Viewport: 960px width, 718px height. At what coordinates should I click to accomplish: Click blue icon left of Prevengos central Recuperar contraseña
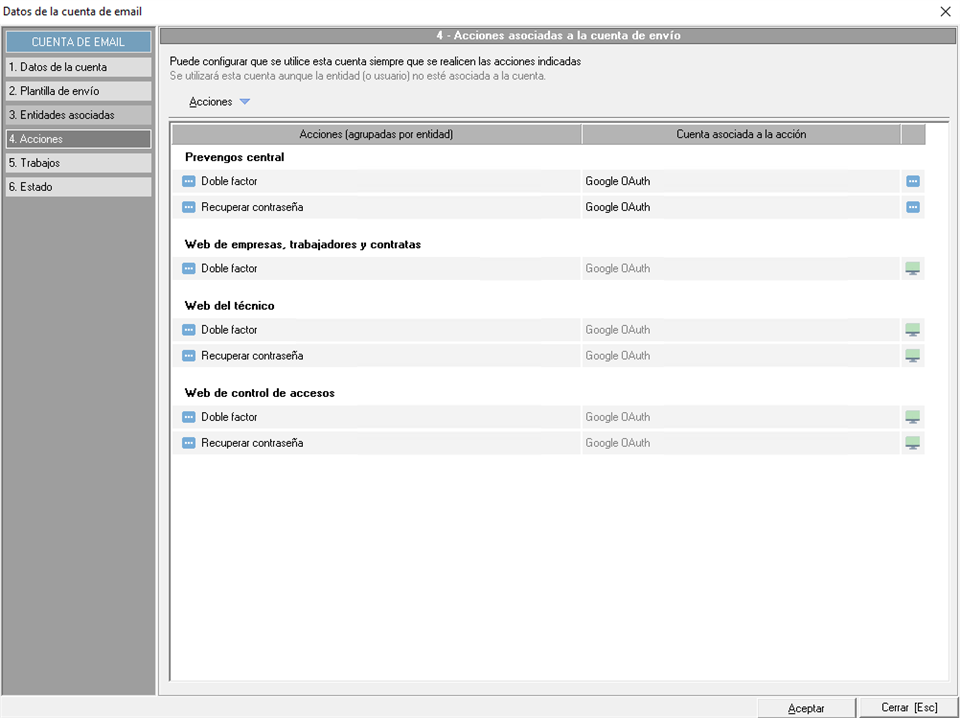tap(189, 208)
